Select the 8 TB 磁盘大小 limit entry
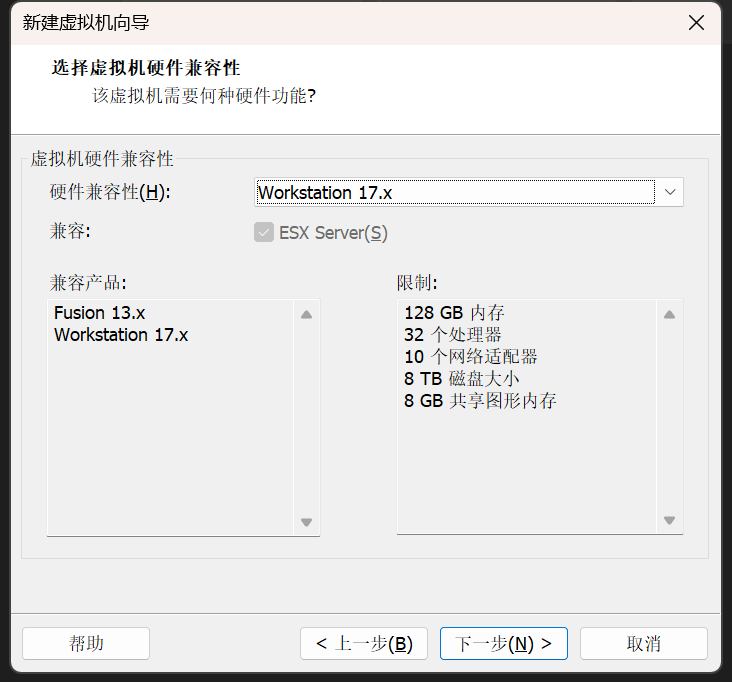Viewport: 732px width, 682px height. pyautogui.click(x=462, y=379)
